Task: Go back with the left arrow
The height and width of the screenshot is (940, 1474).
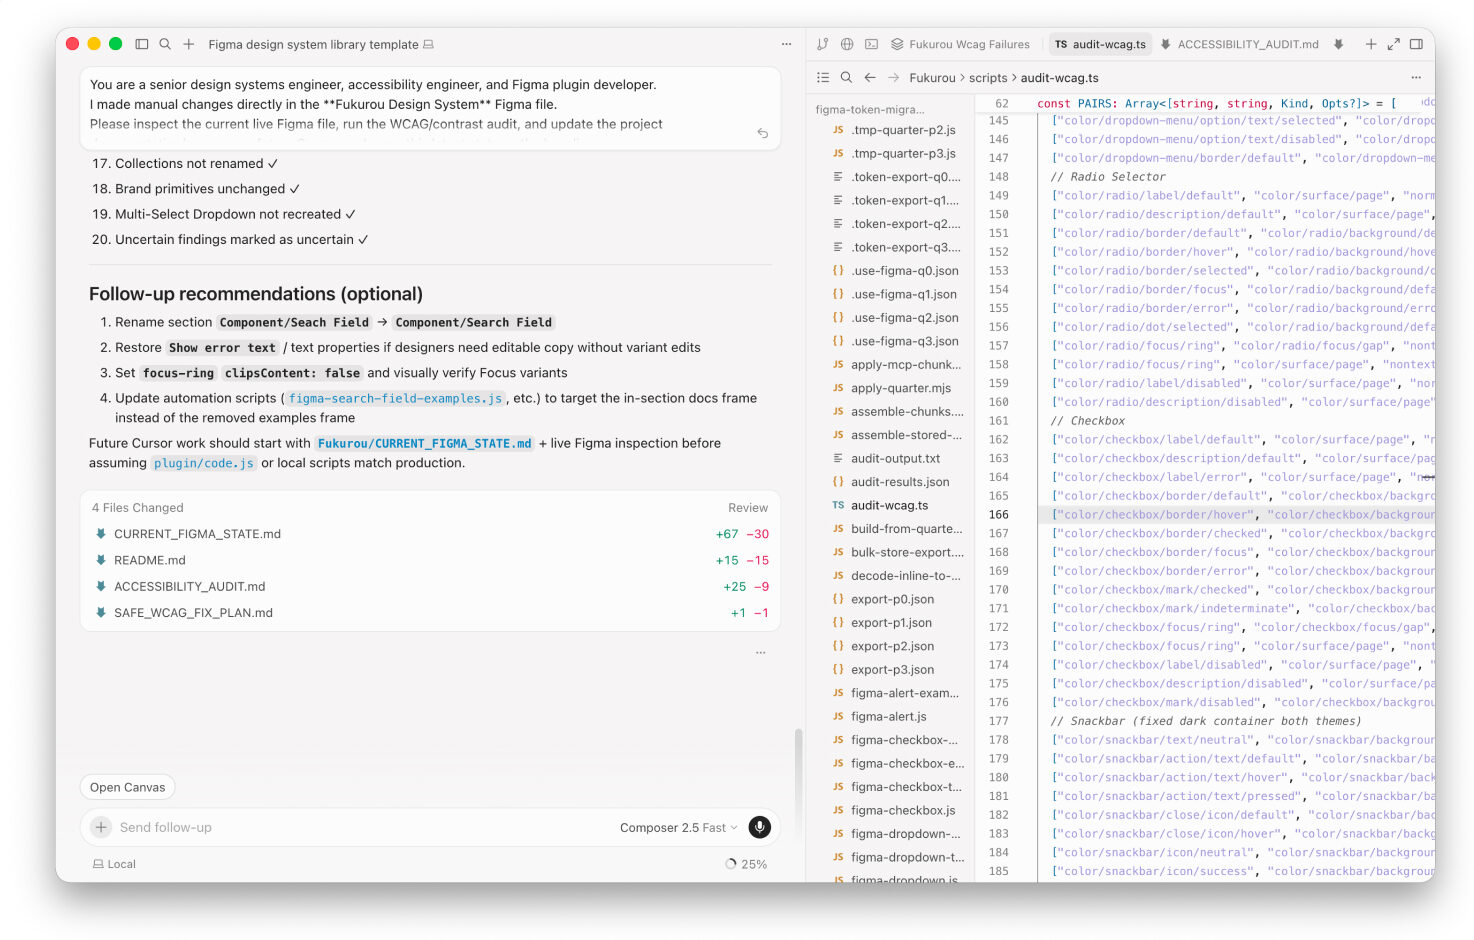Action: [x=870, y=77]
